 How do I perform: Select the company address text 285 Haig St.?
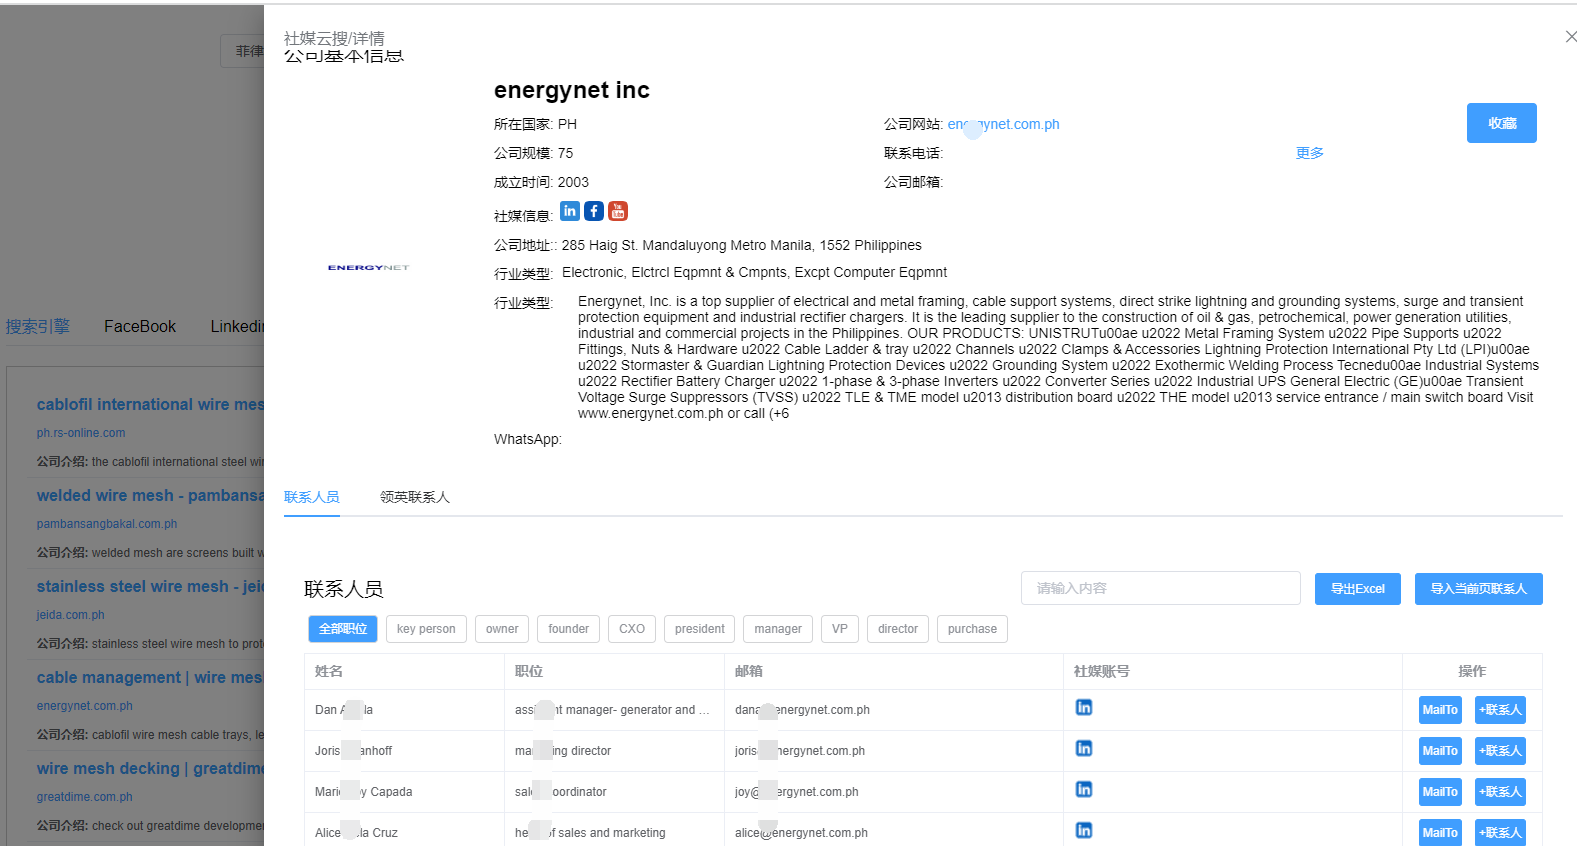(x=742, y=245)
